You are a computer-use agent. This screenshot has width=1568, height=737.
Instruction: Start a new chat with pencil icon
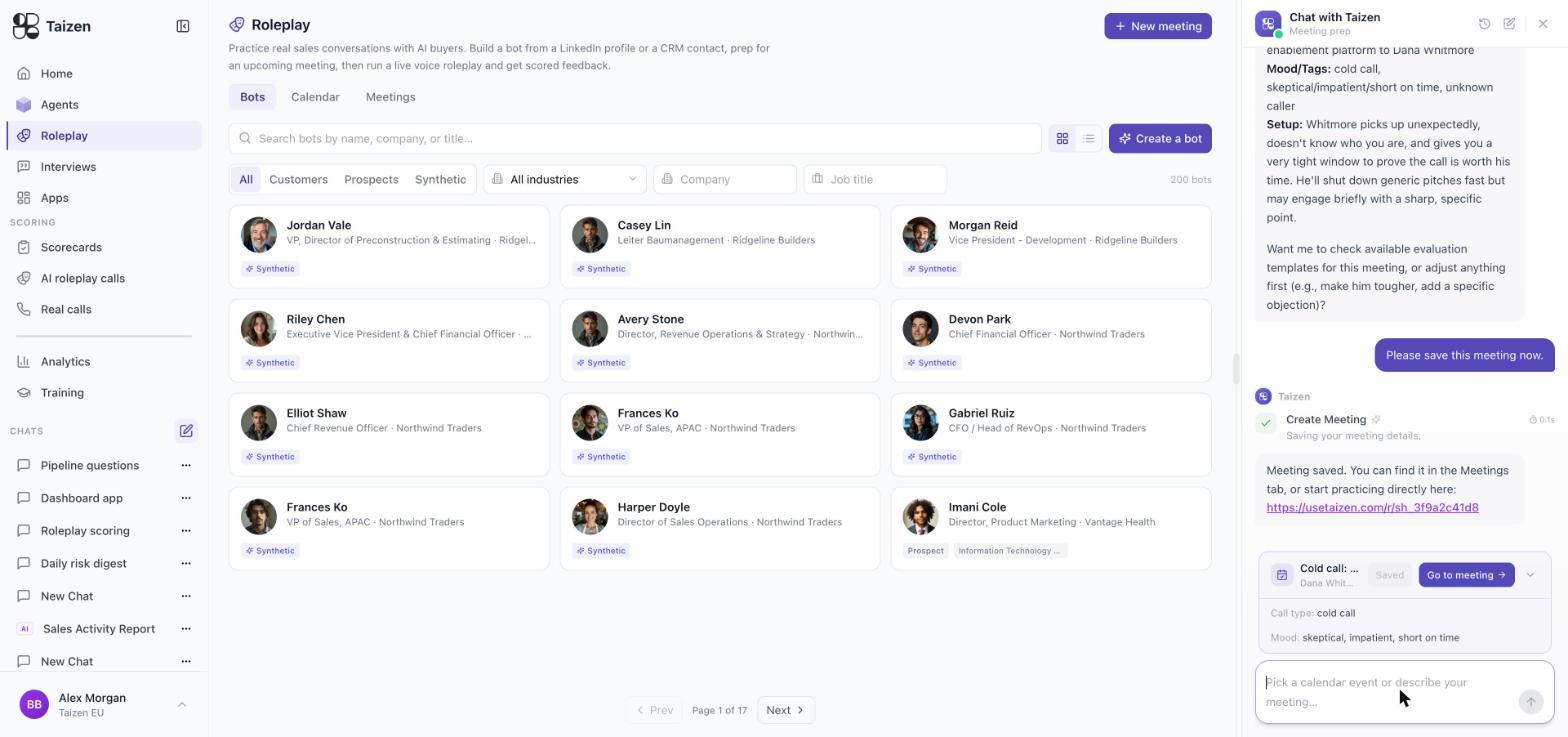[186, 431]
